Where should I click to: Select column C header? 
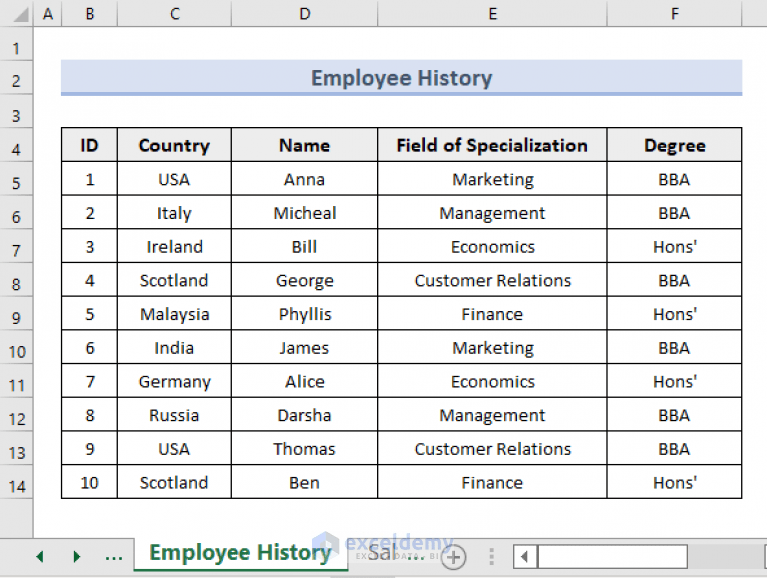pyautogui.click(x=174, y=14)
